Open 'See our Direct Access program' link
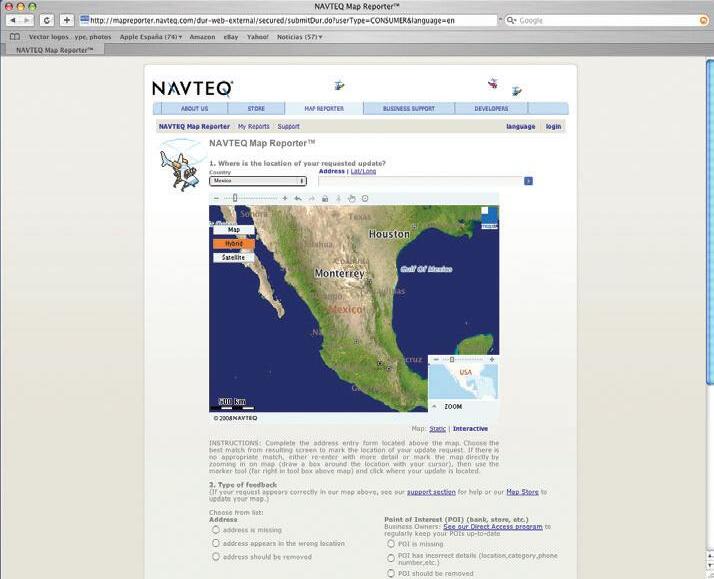The image size is (714, 579). click(x=493, y=527)
